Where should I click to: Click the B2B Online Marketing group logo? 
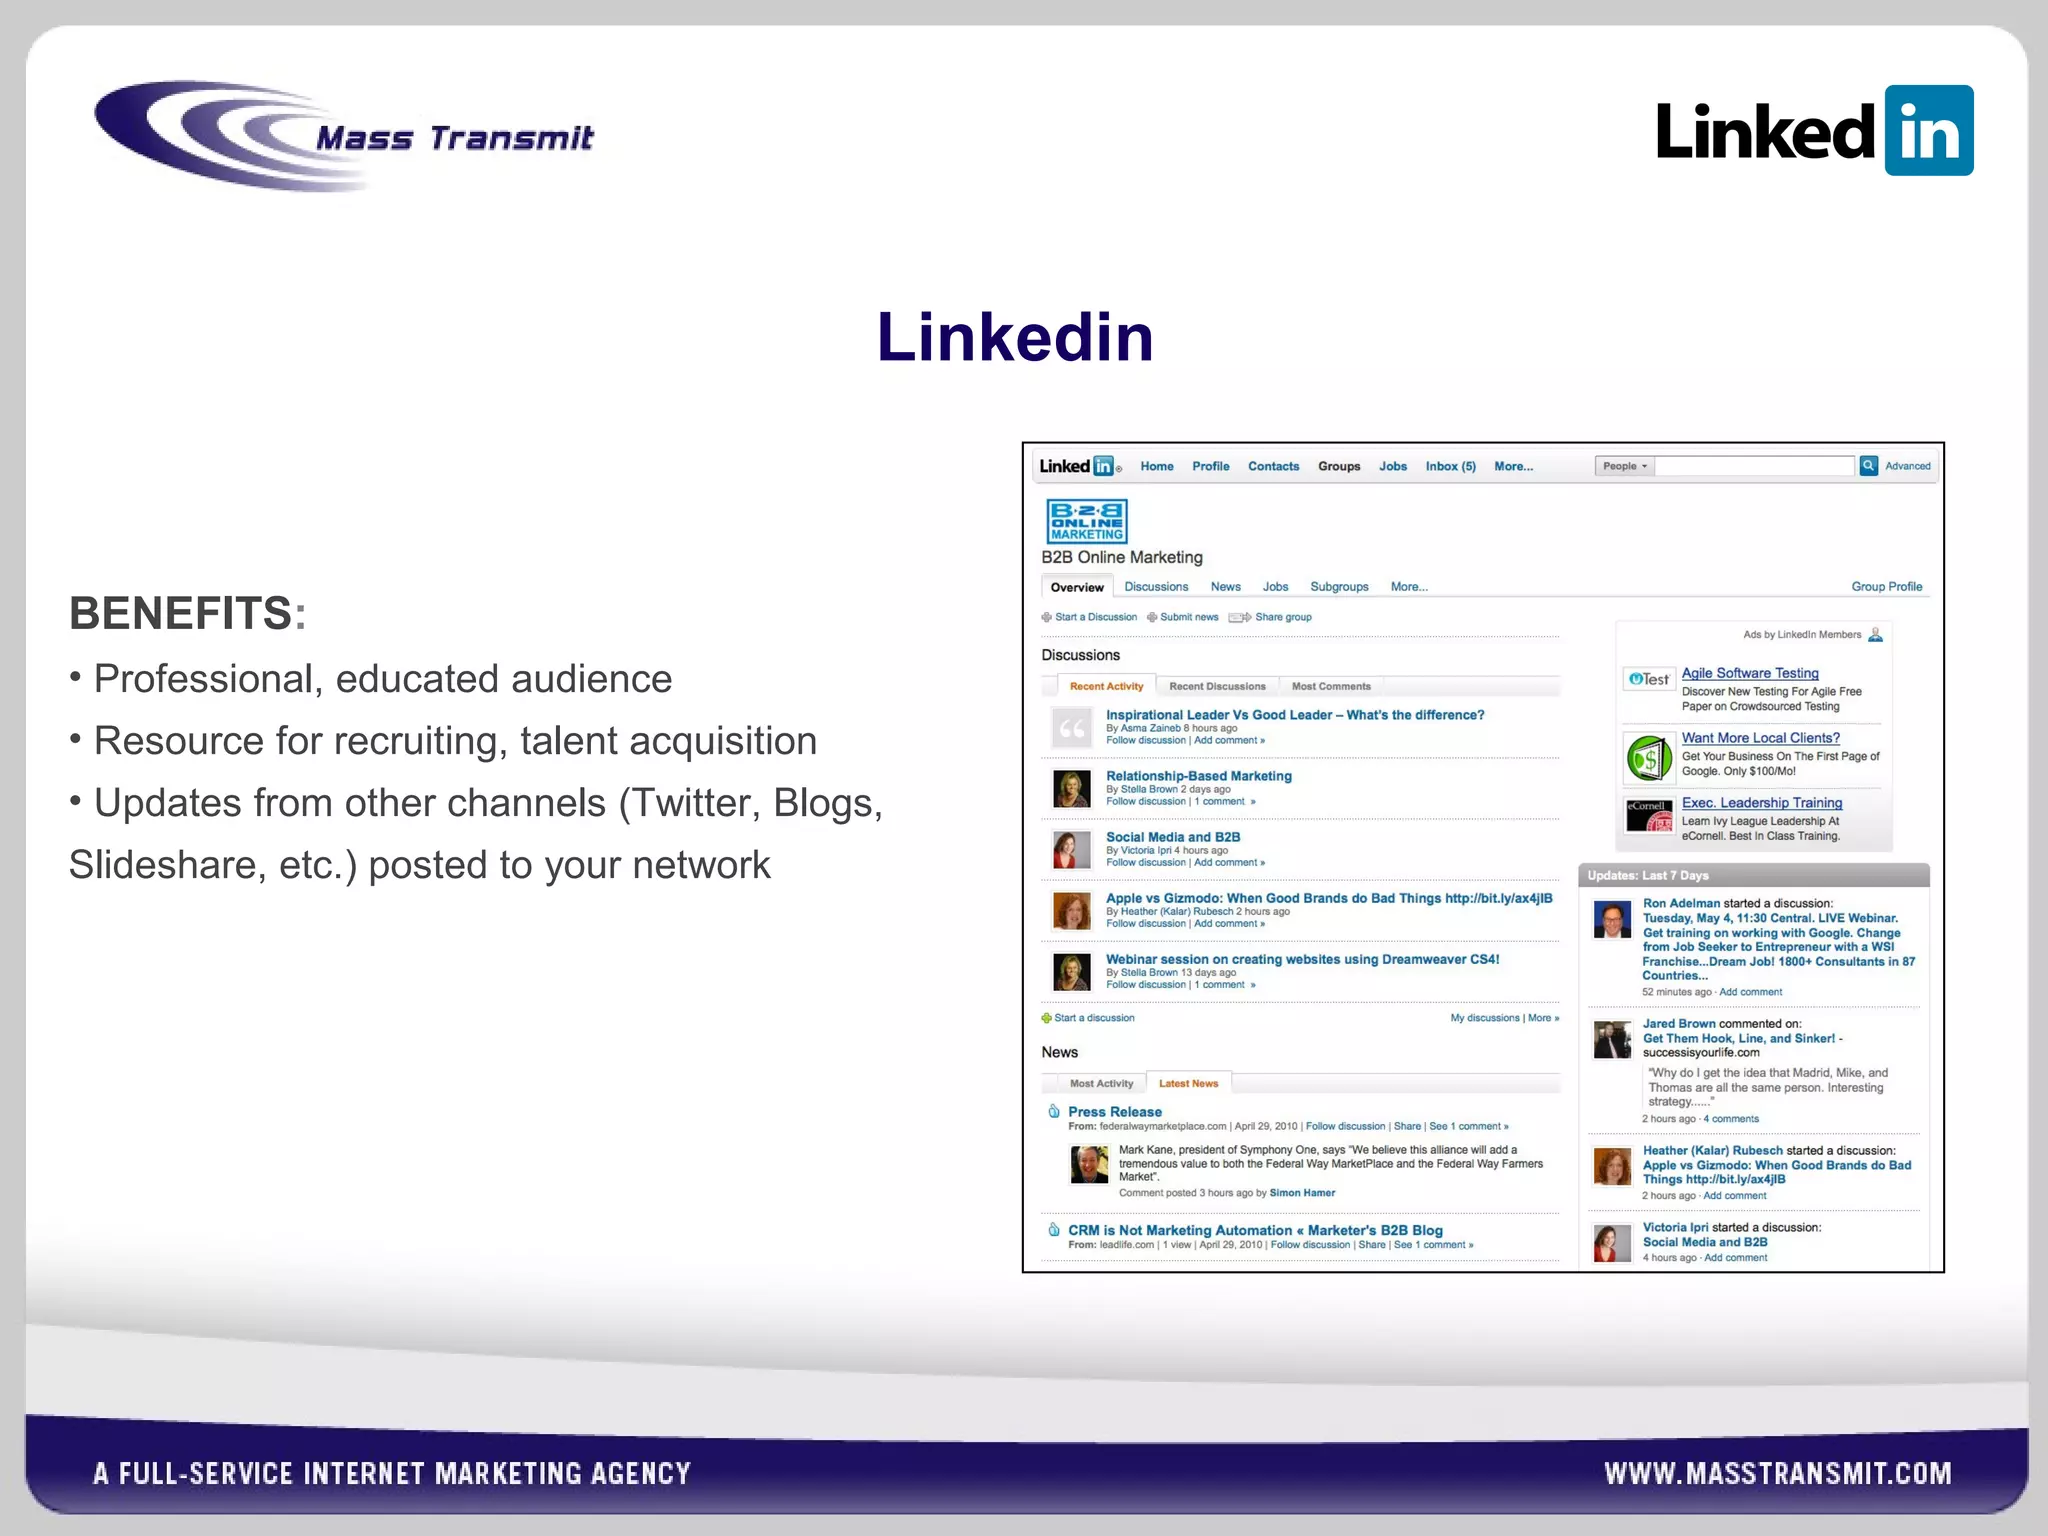(x=1086, y=521)
